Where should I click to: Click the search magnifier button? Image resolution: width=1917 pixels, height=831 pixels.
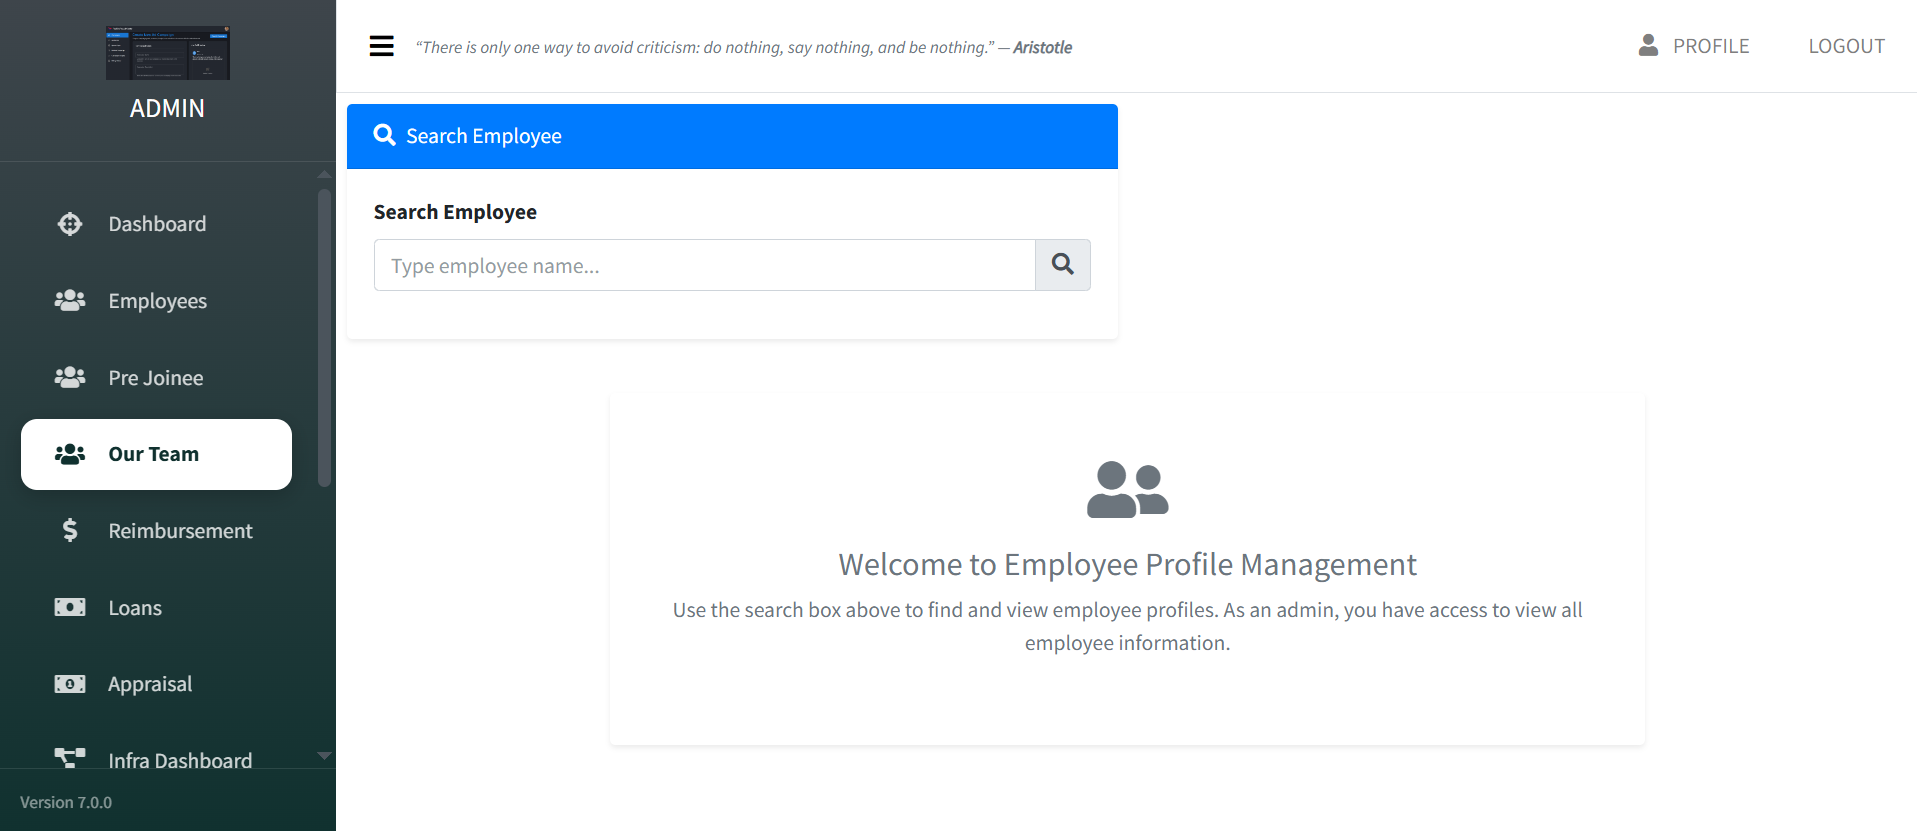(1062, 265)
